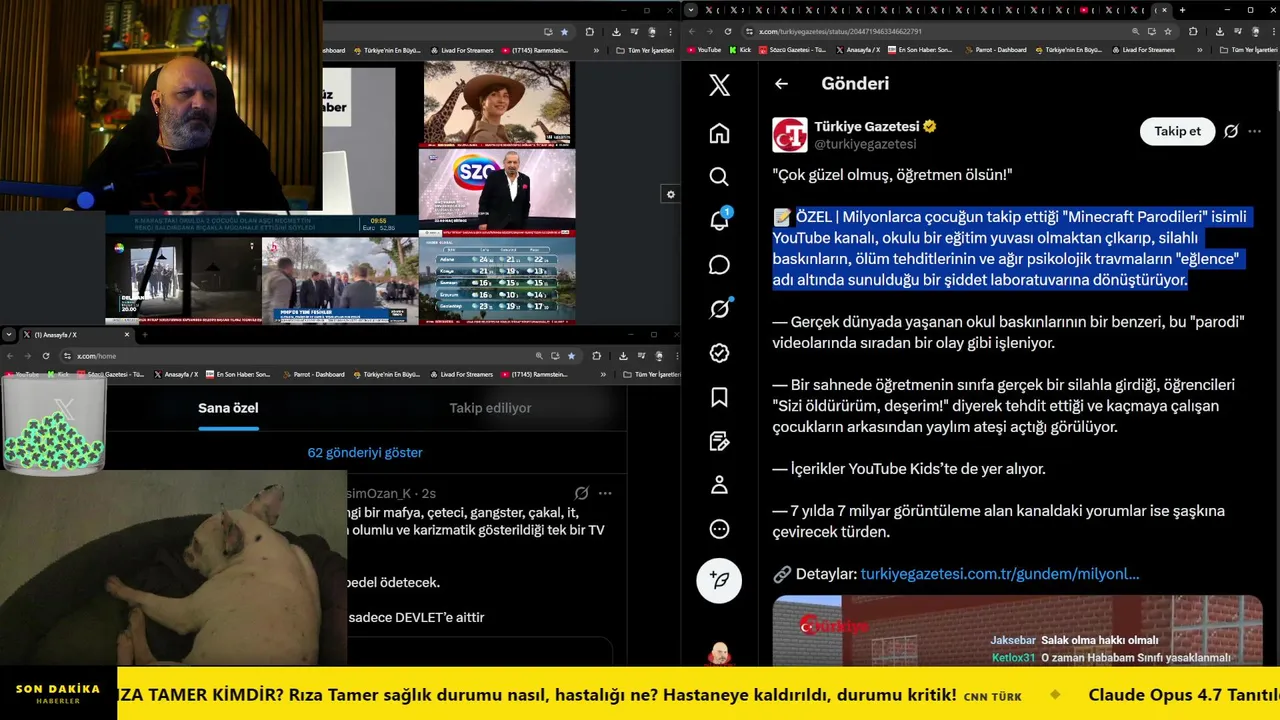The width and height of the screenshot is (1280, 720).
Task: Open Türkiye Gazetesi profile avatar
Action: pyautogui.click(x=790, y=135)
